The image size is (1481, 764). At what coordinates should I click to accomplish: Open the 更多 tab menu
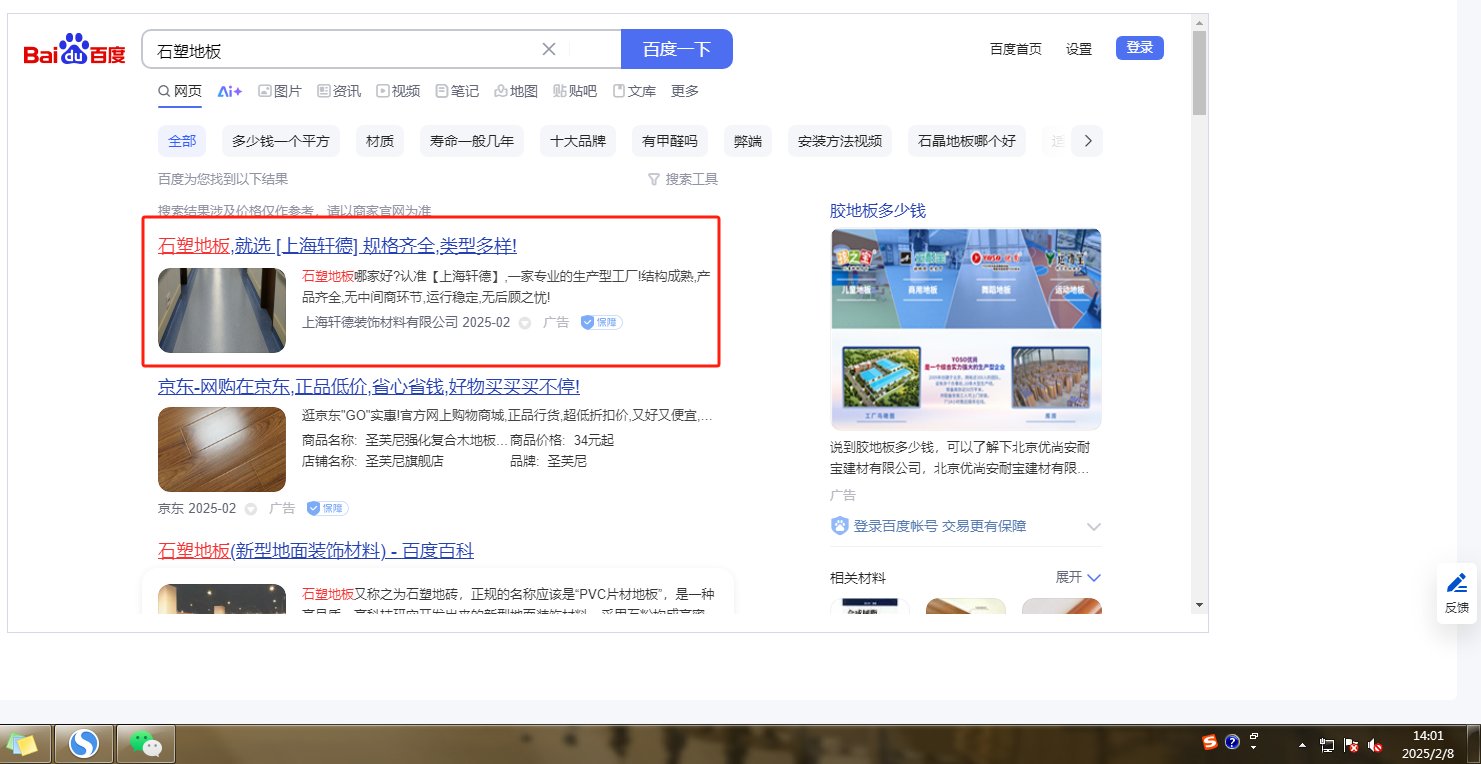[x=685, y=91]
